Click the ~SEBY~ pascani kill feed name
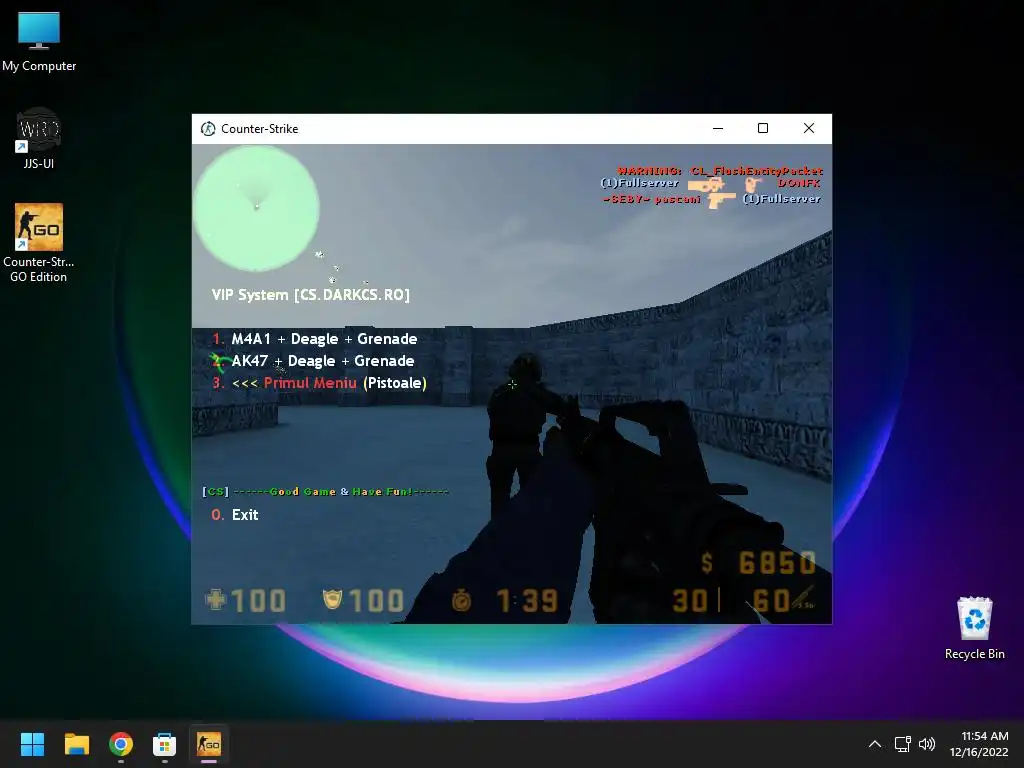Viewport: 1024px width, 768px height. point(652,199)
